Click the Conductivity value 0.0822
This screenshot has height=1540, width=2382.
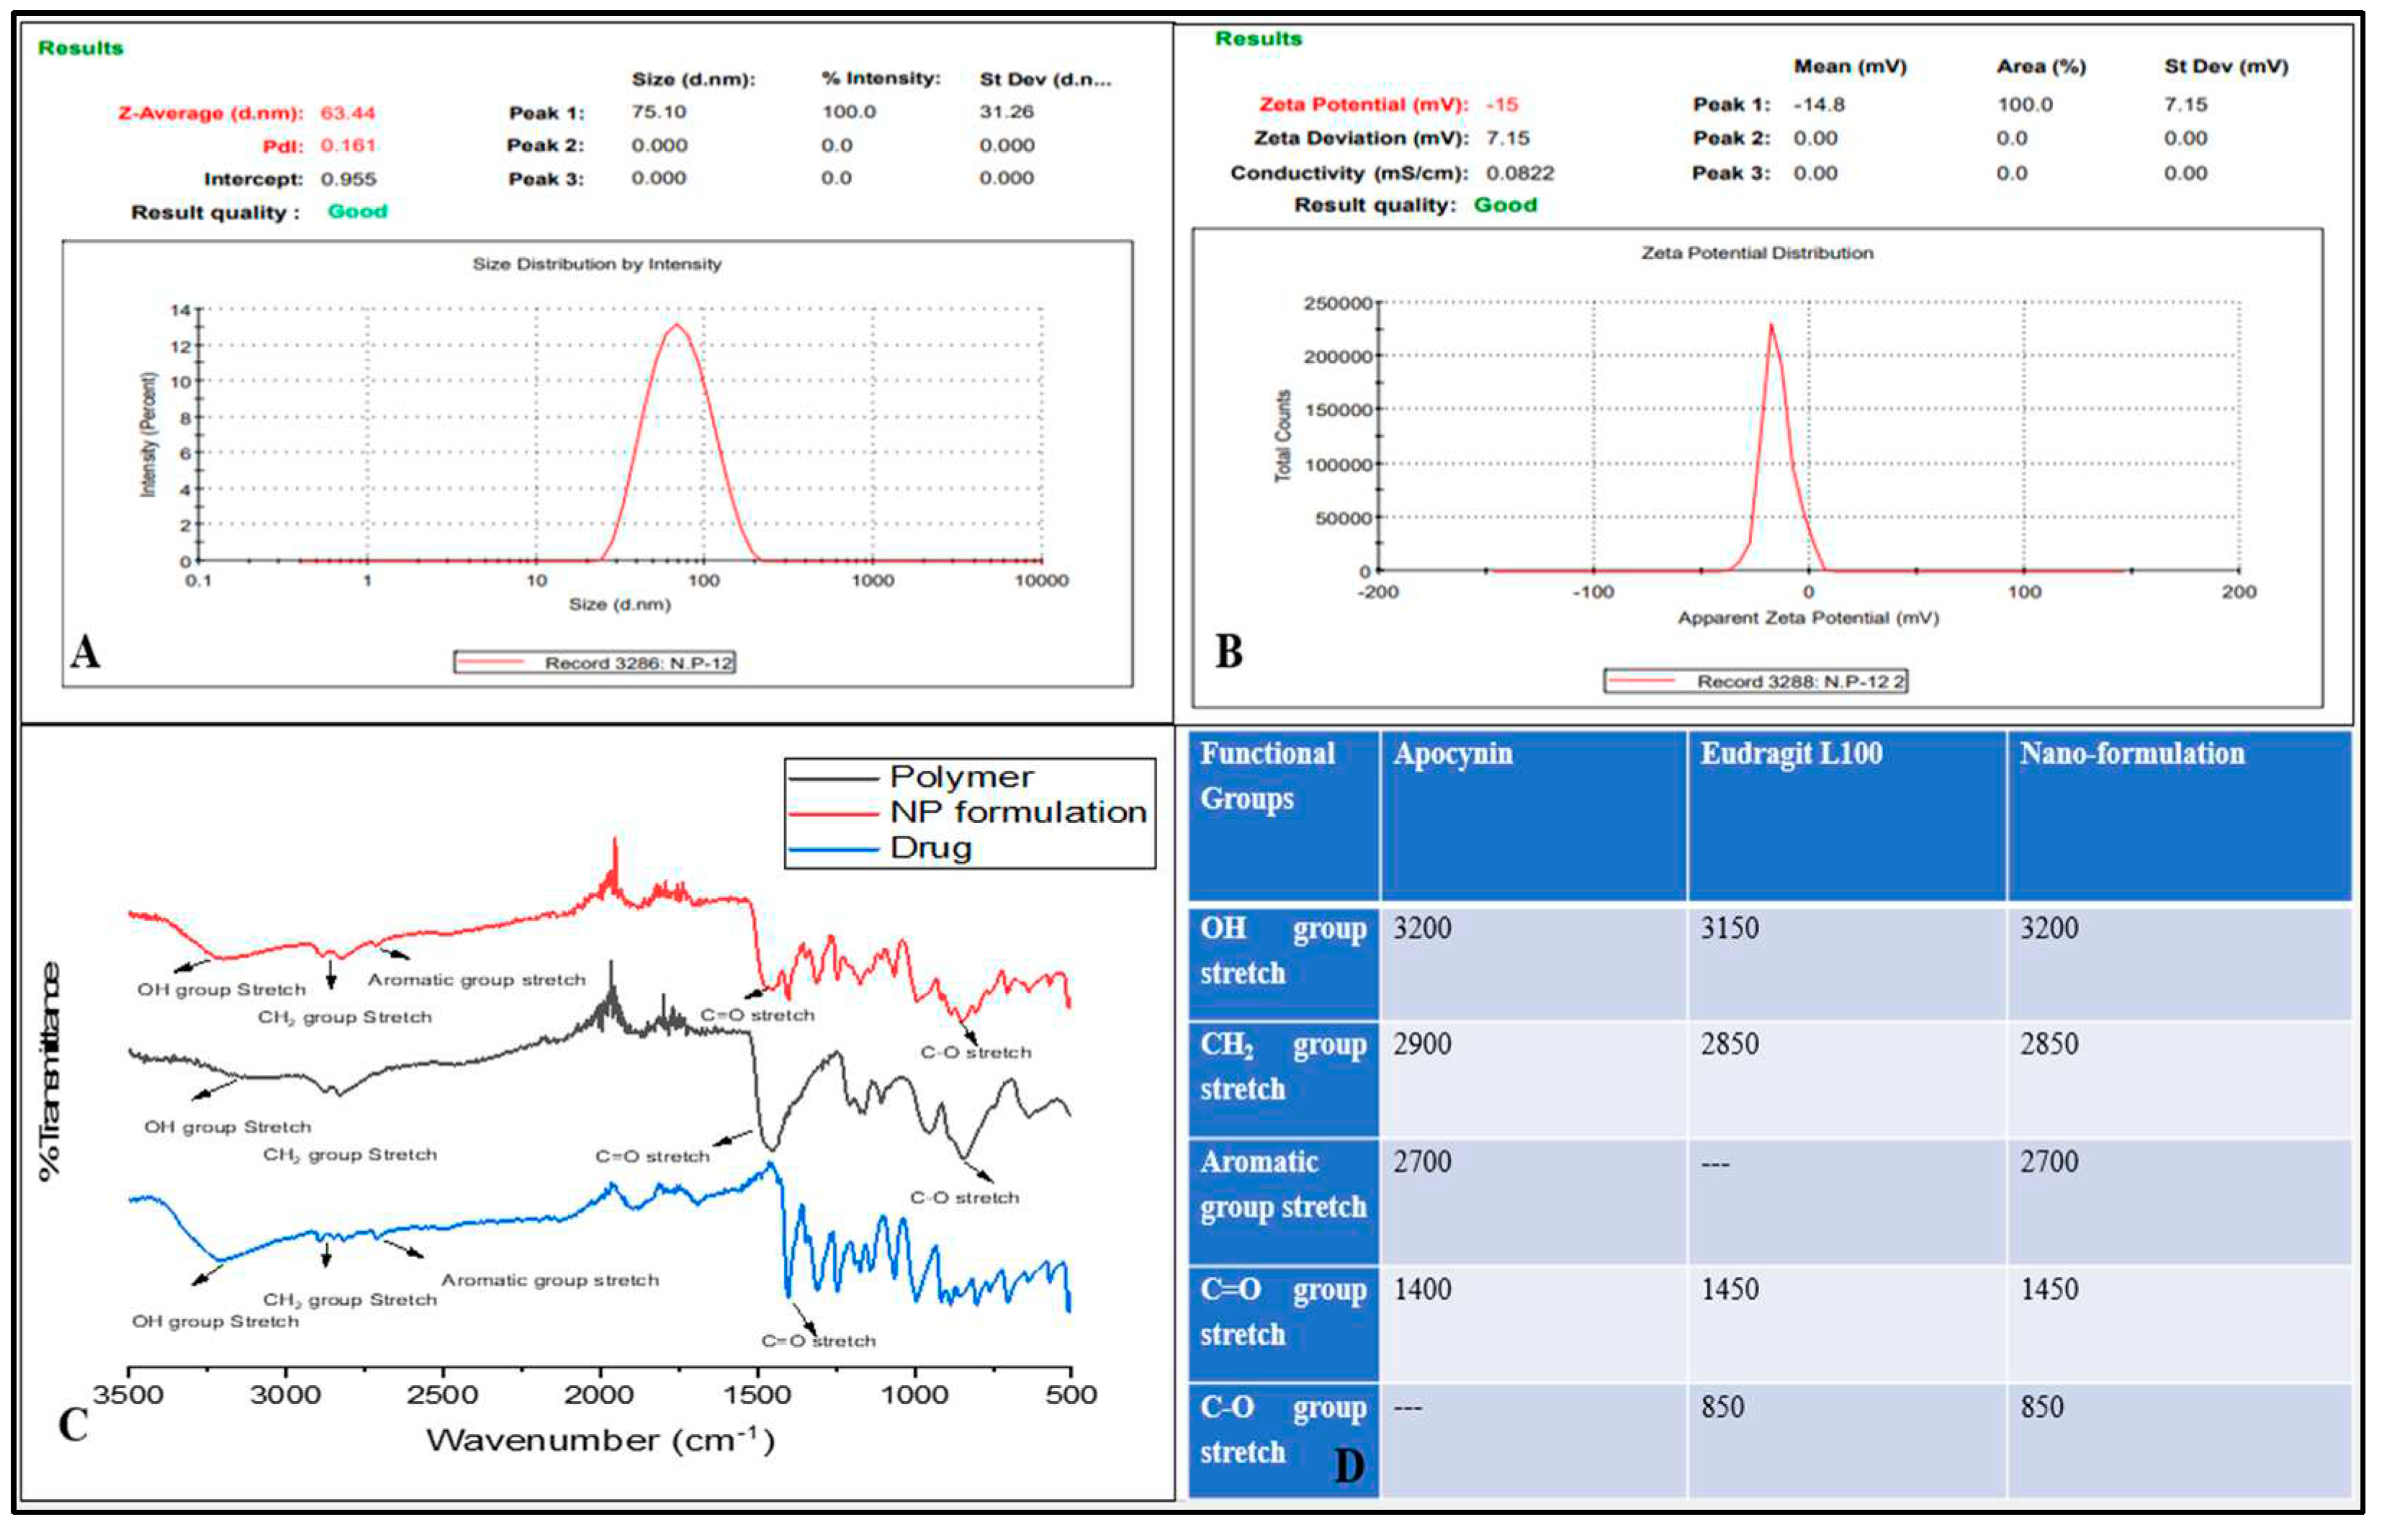pyautogui.click(x=1519, y=173)
